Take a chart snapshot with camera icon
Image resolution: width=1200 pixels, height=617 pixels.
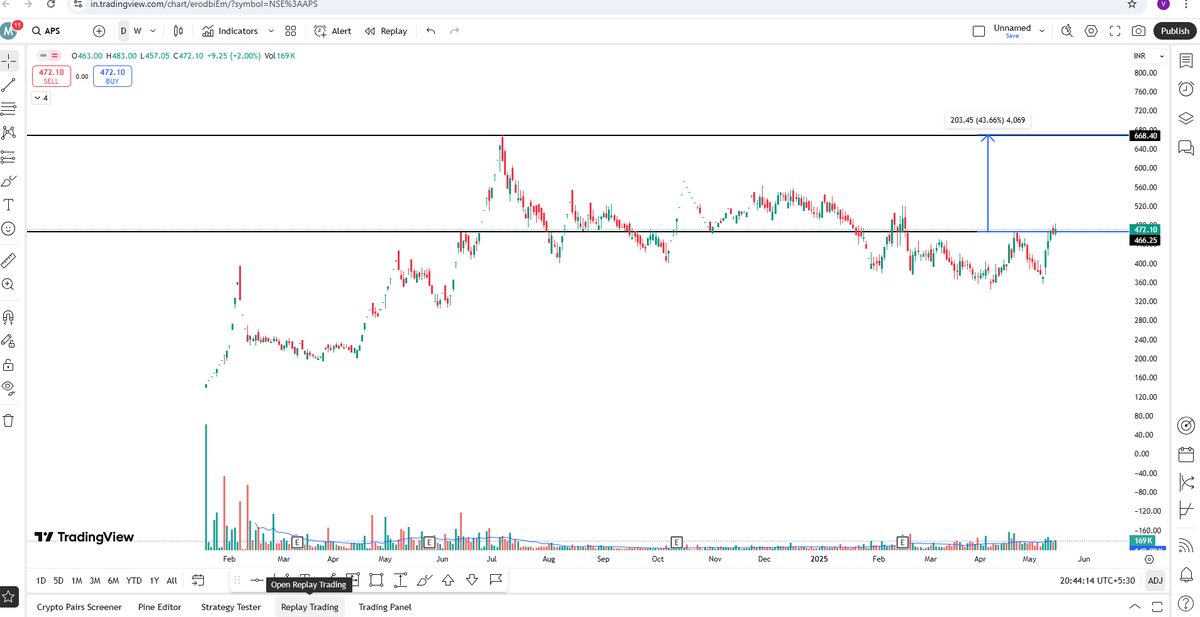click(x=1139, y=31)
